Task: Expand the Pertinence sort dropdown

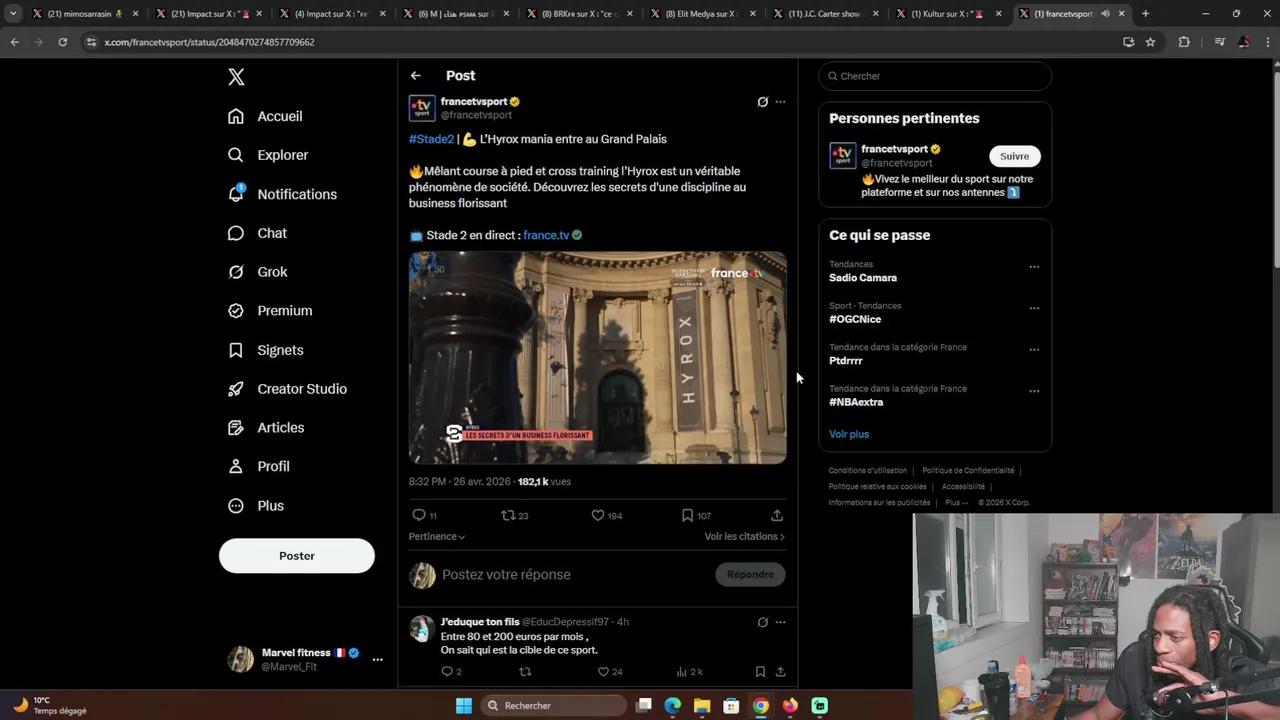Action: pos(437,537)
